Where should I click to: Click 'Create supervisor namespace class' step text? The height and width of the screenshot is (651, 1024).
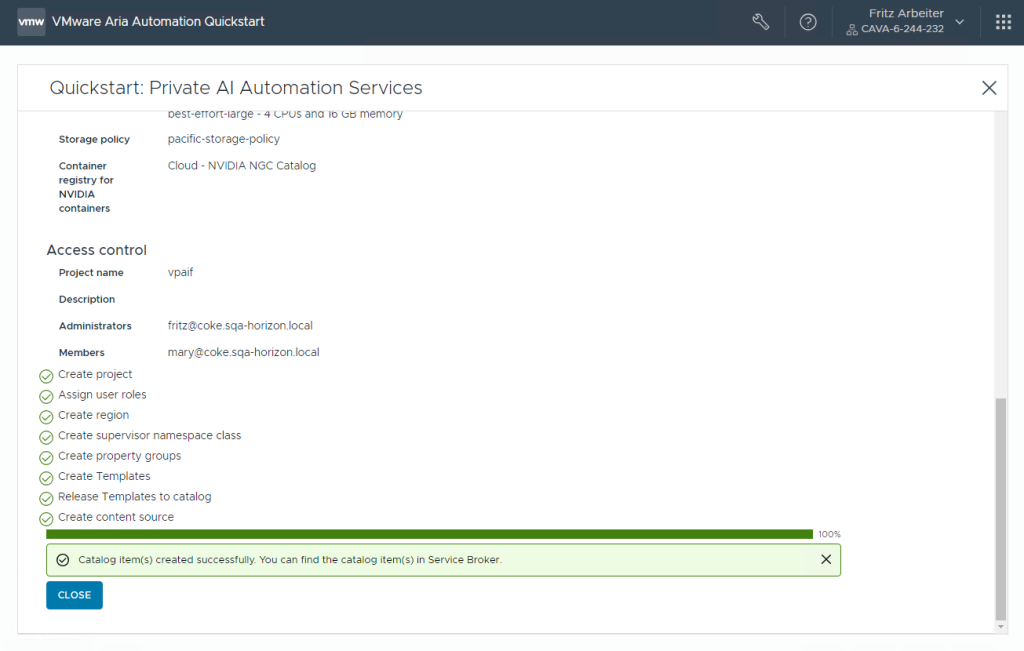point(150,435)
